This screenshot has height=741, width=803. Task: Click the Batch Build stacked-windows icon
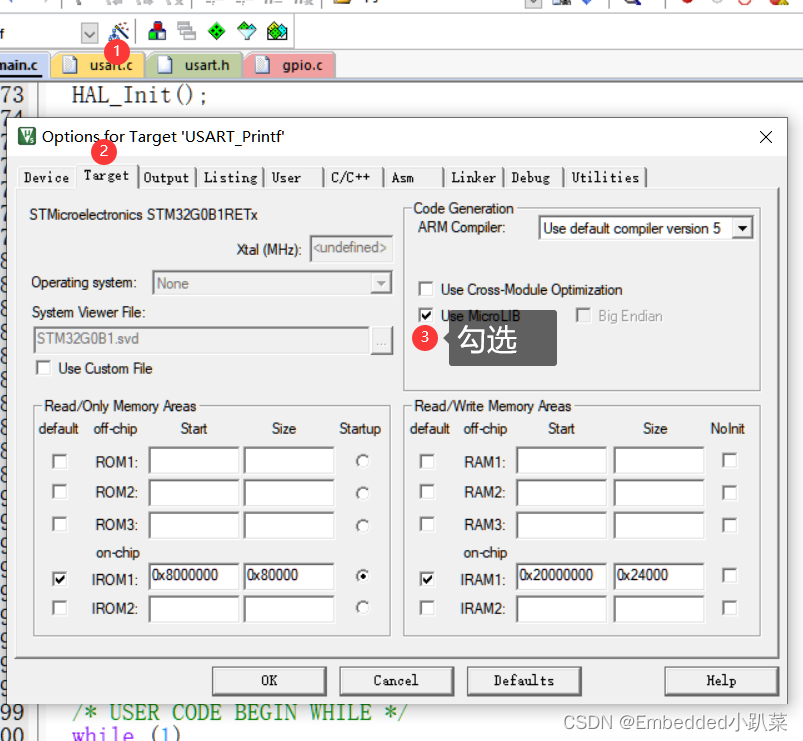point(186,30)
